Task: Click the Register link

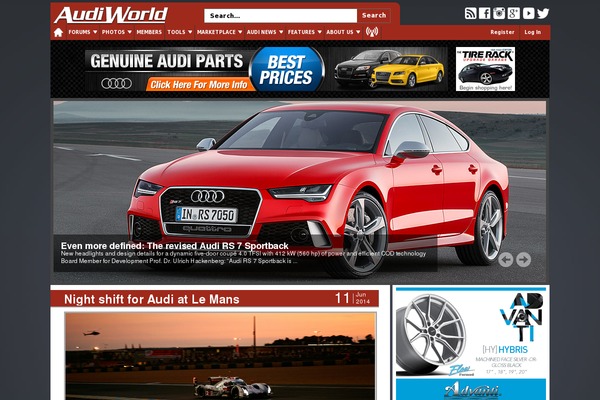Action: click(x=502, y=32)
